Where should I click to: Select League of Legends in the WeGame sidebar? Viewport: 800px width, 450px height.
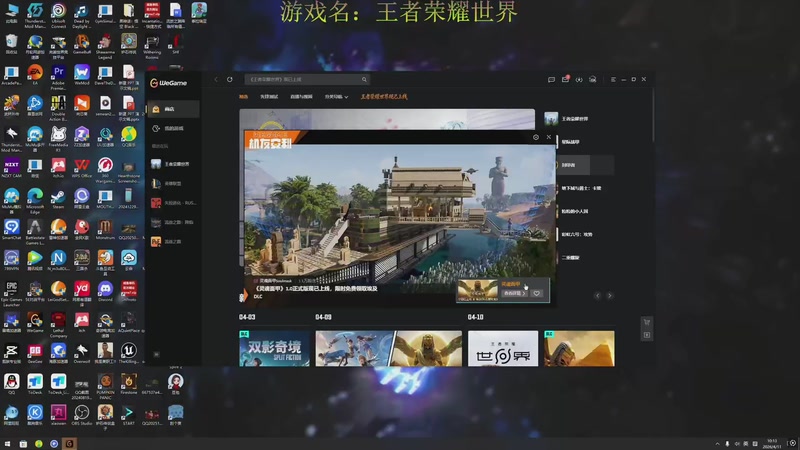tap(173, 183)
